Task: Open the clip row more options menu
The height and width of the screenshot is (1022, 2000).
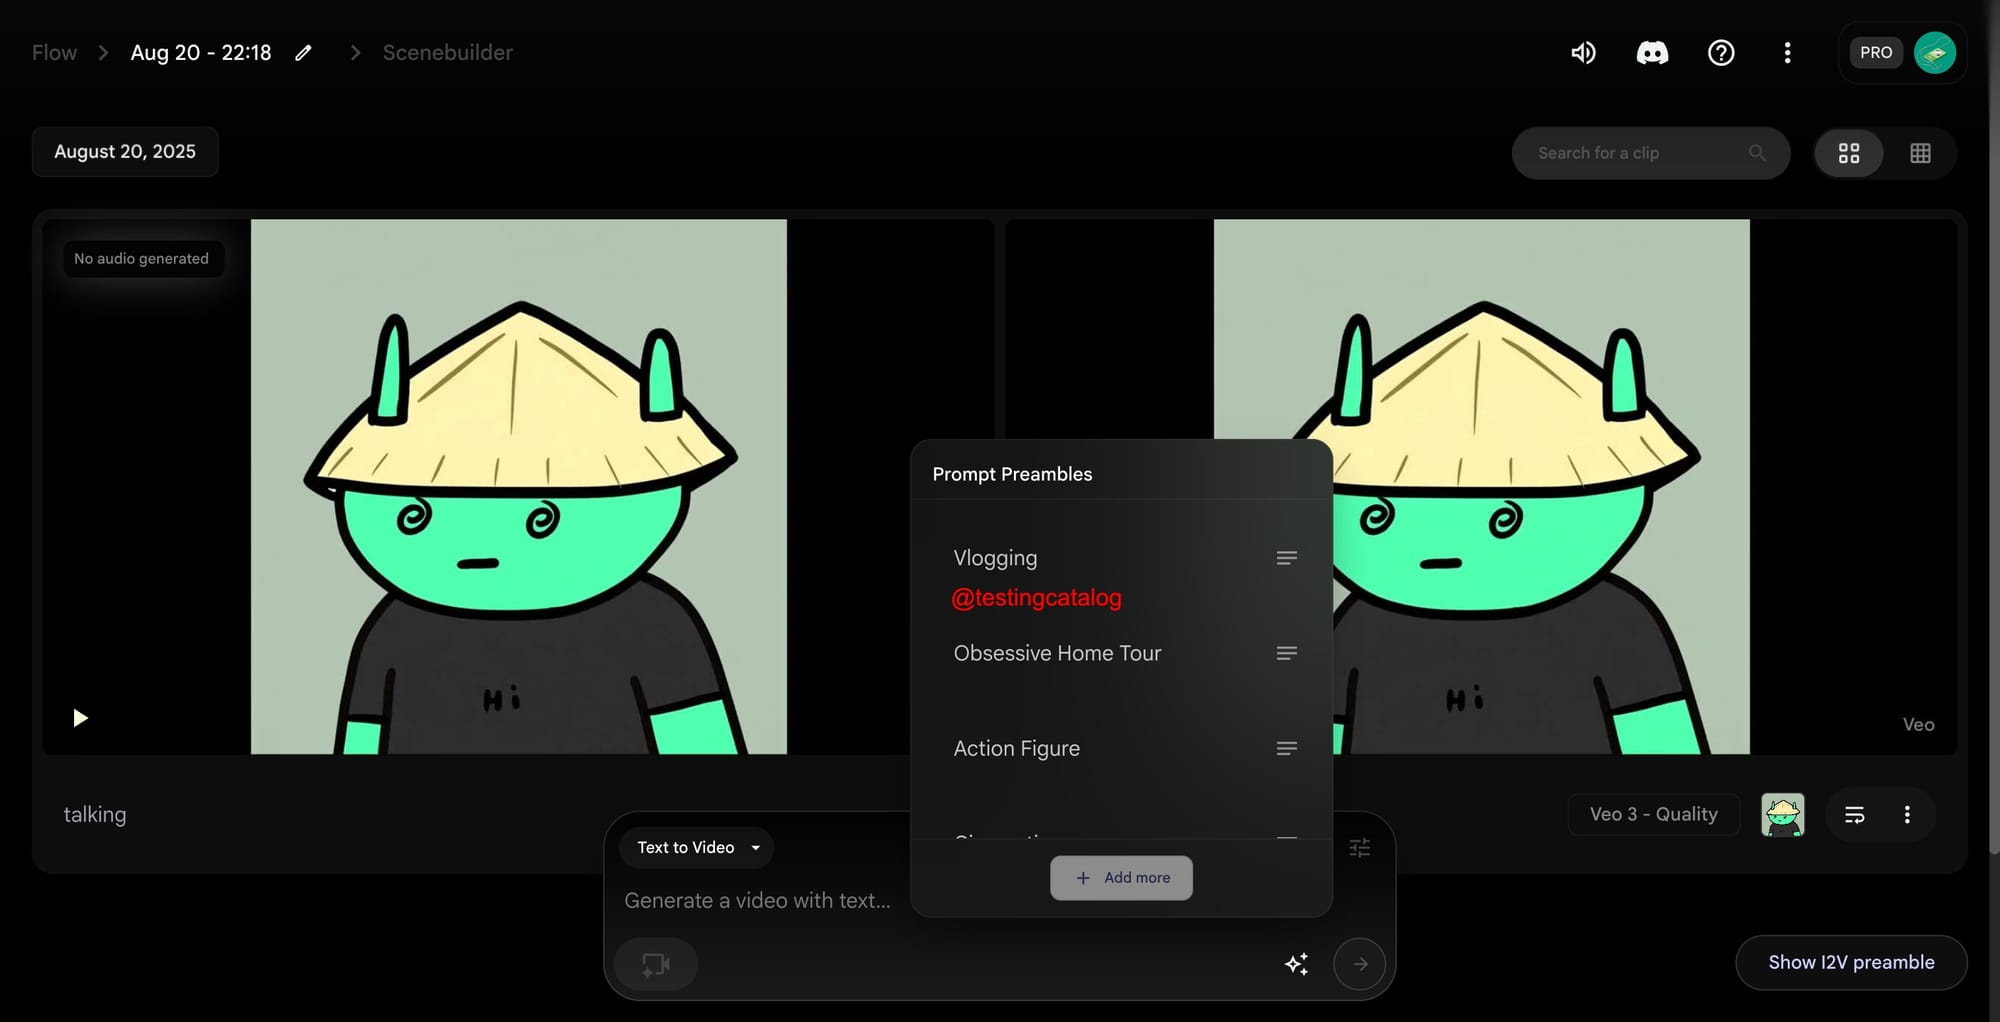Action: 1907,815
